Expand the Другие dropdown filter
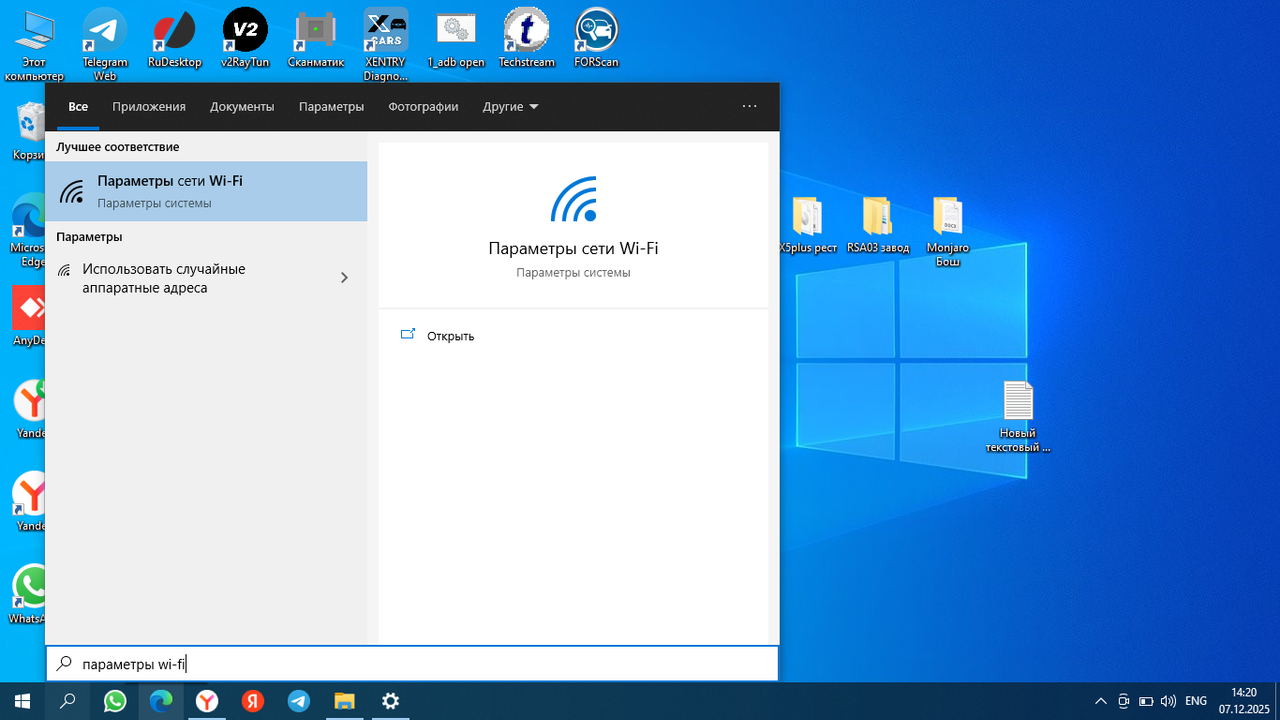 point(510,107)
